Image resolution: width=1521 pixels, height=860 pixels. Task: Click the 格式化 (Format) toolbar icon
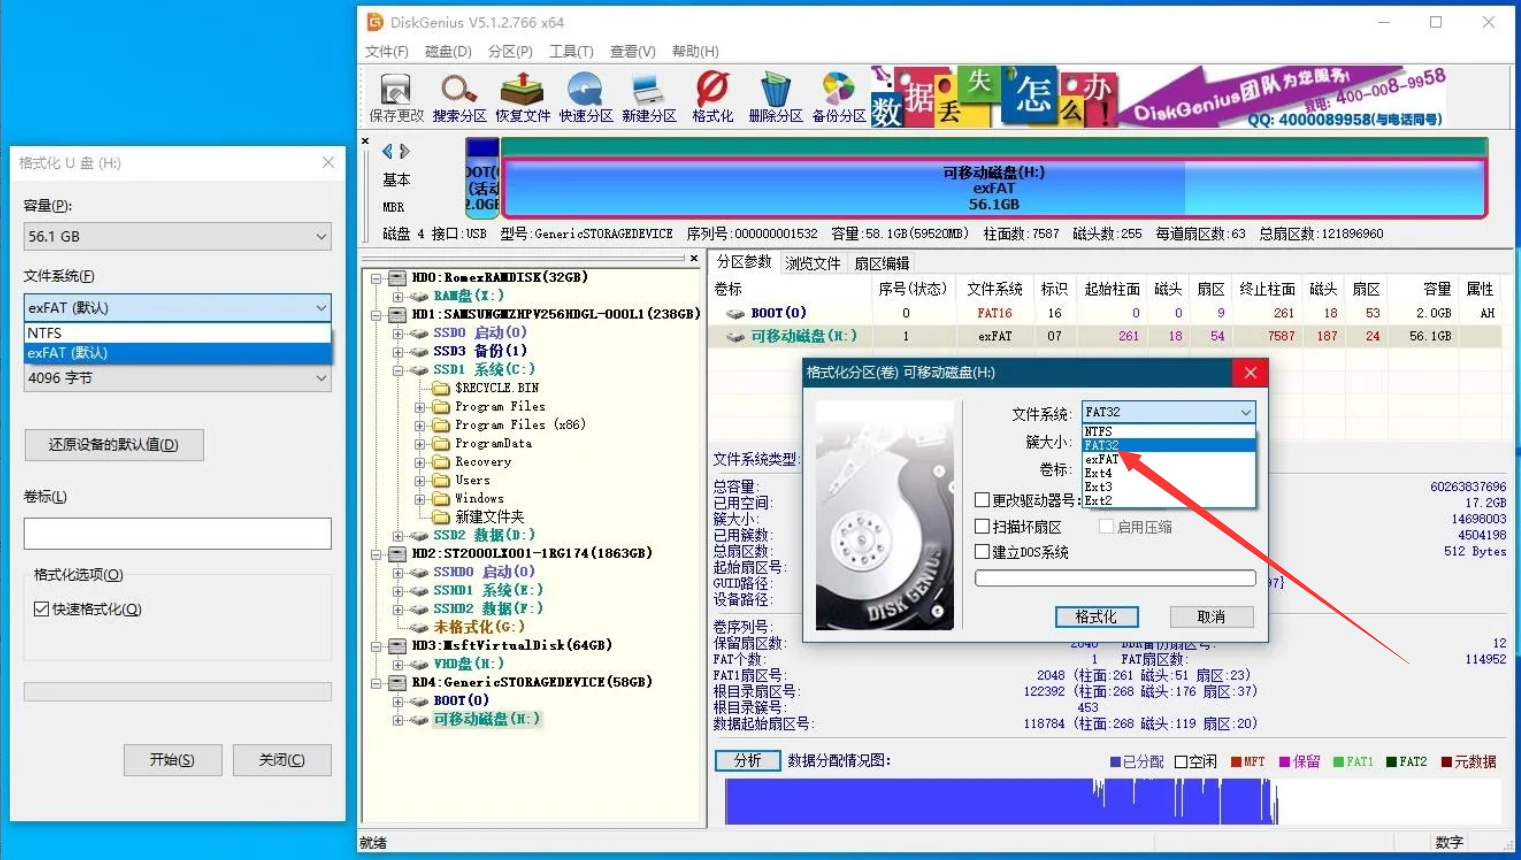pyautogui.click(x=712, y=97)
